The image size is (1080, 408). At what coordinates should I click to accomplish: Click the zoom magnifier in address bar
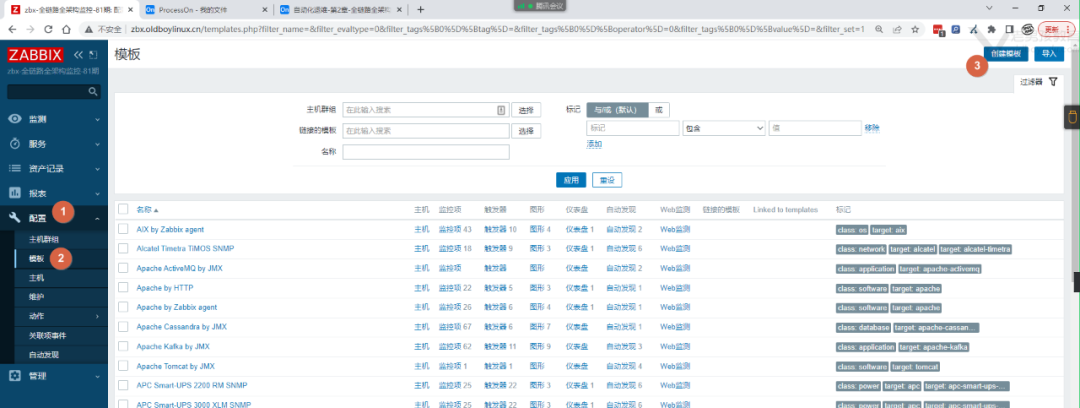point(880,30)
